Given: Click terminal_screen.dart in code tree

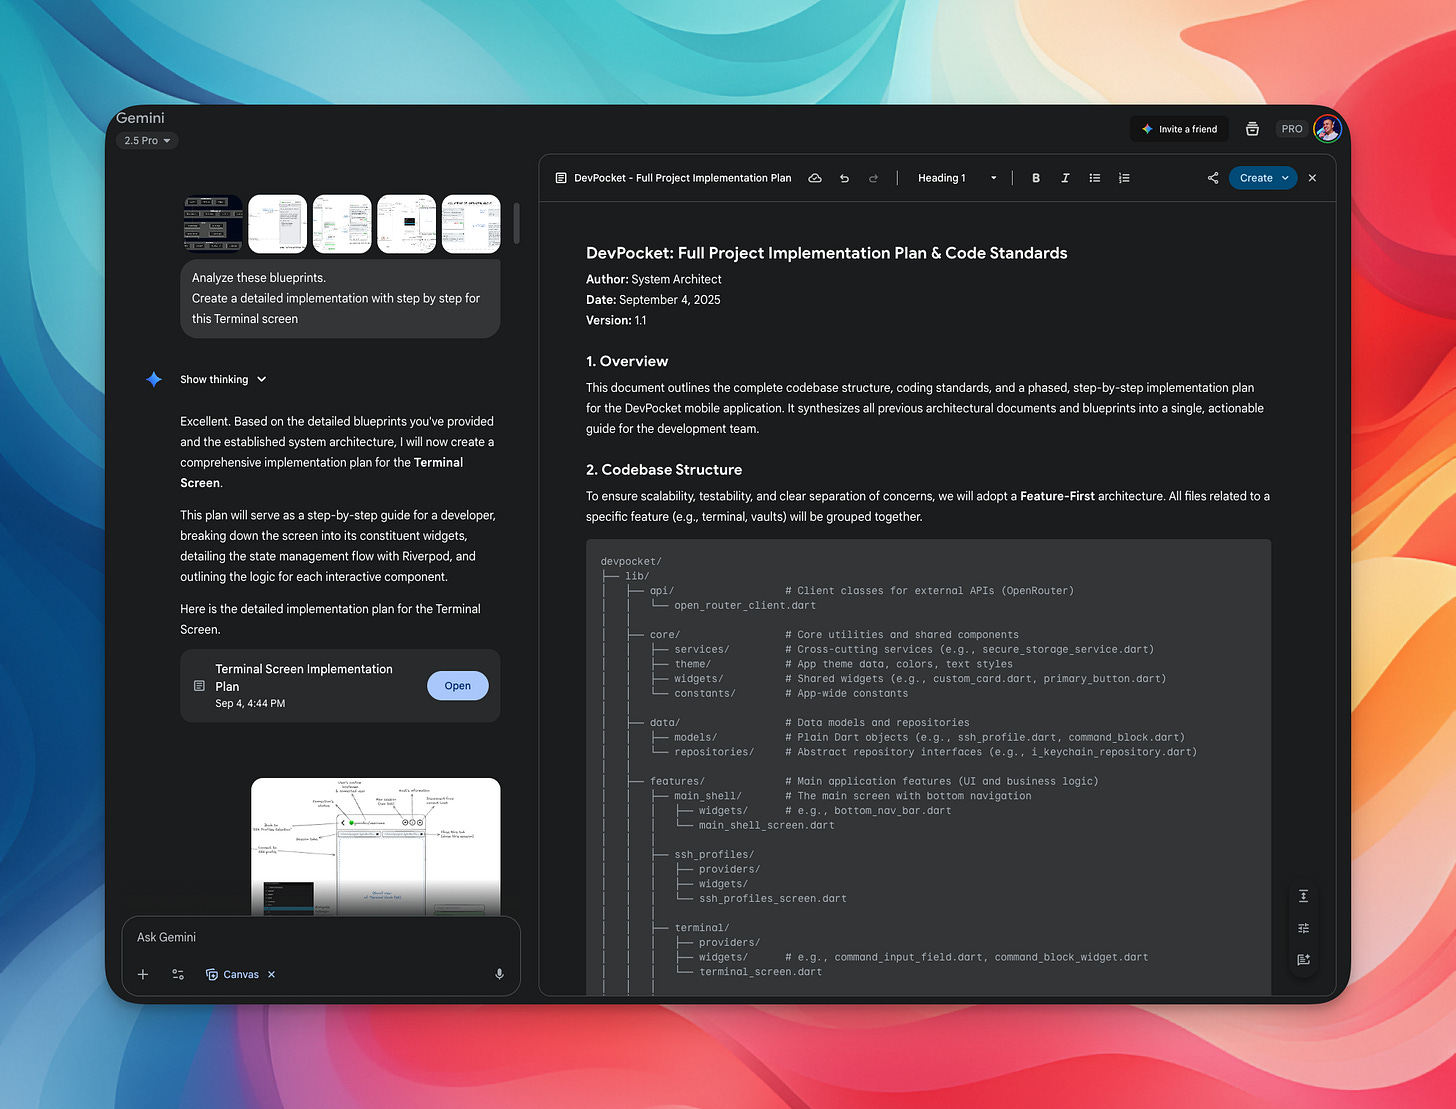Looking at the screenshot, I should [760, 971].
